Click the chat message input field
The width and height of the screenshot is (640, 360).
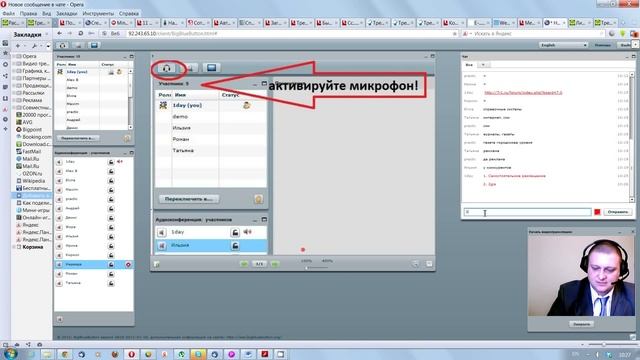tap(527, 212)
